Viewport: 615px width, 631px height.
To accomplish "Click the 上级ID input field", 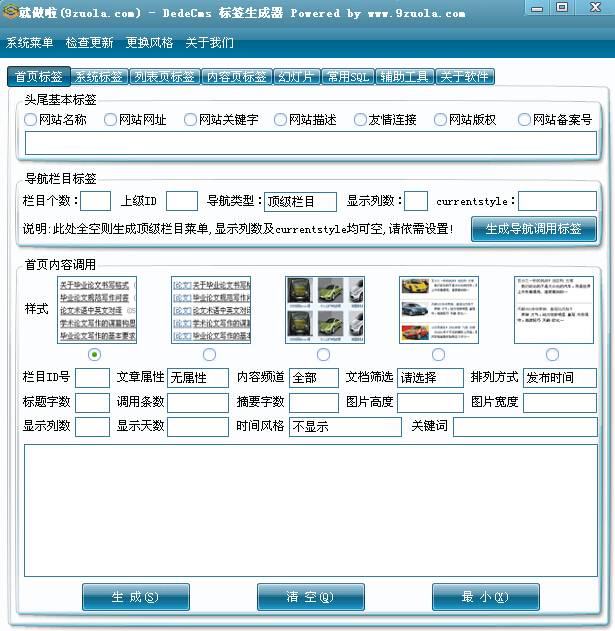I will (x=182, y=201).
